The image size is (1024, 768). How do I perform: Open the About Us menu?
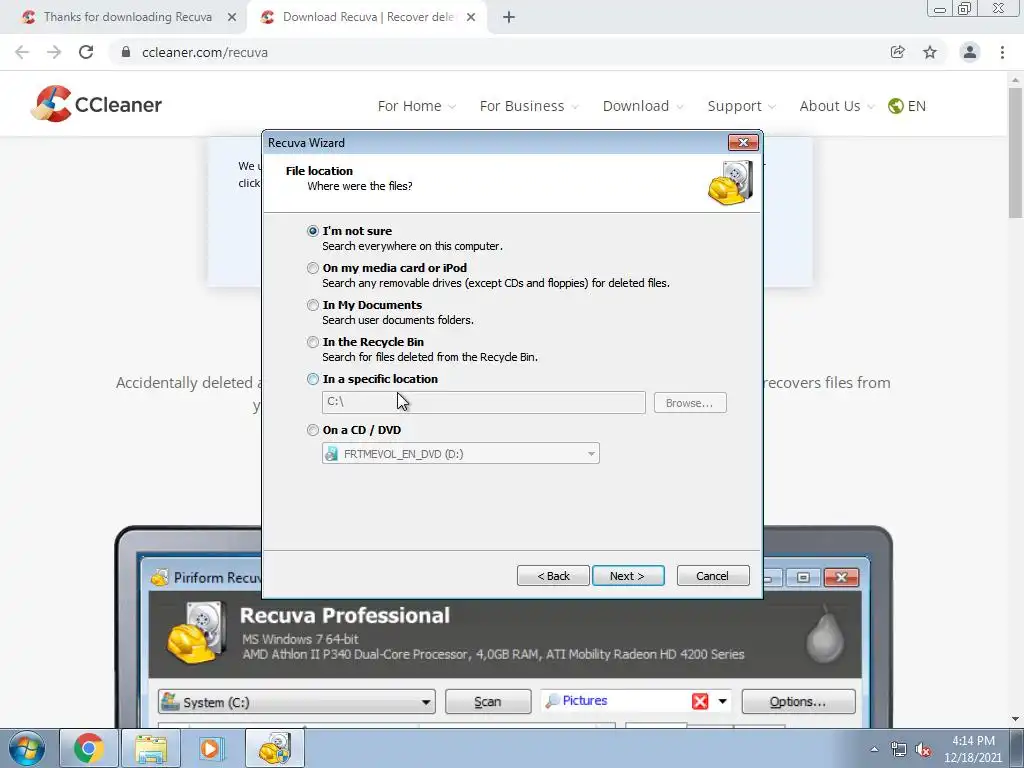(x=837, y=106)
